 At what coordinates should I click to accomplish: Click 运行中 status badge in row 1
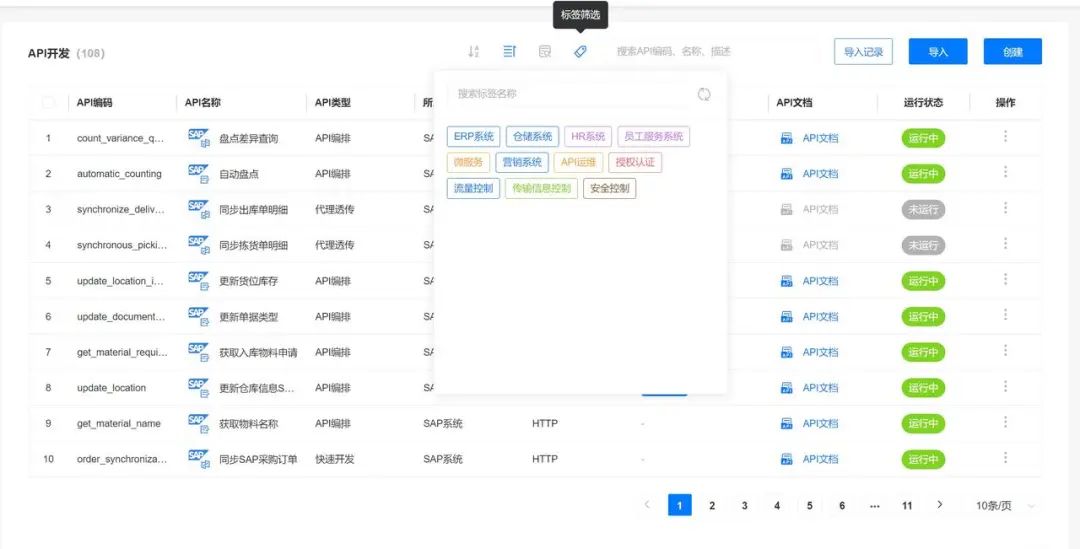[923, 138]
